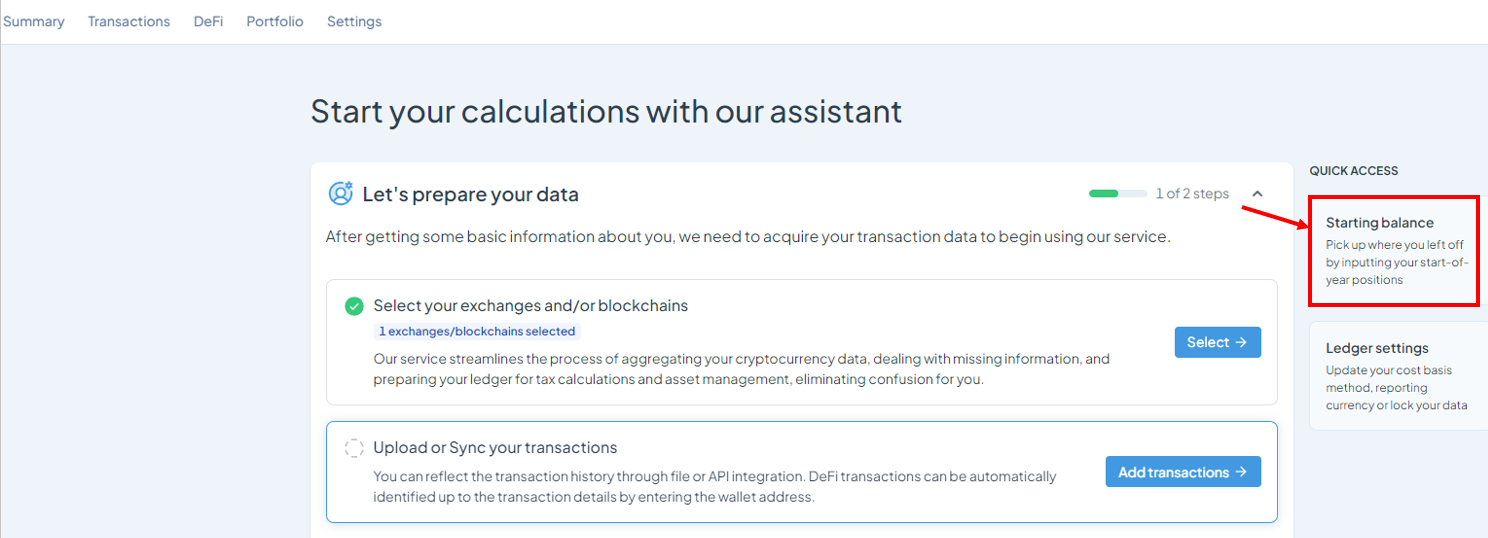Switch to the Transactions tab
The image size is (1488, 538).
click(129, 21)
